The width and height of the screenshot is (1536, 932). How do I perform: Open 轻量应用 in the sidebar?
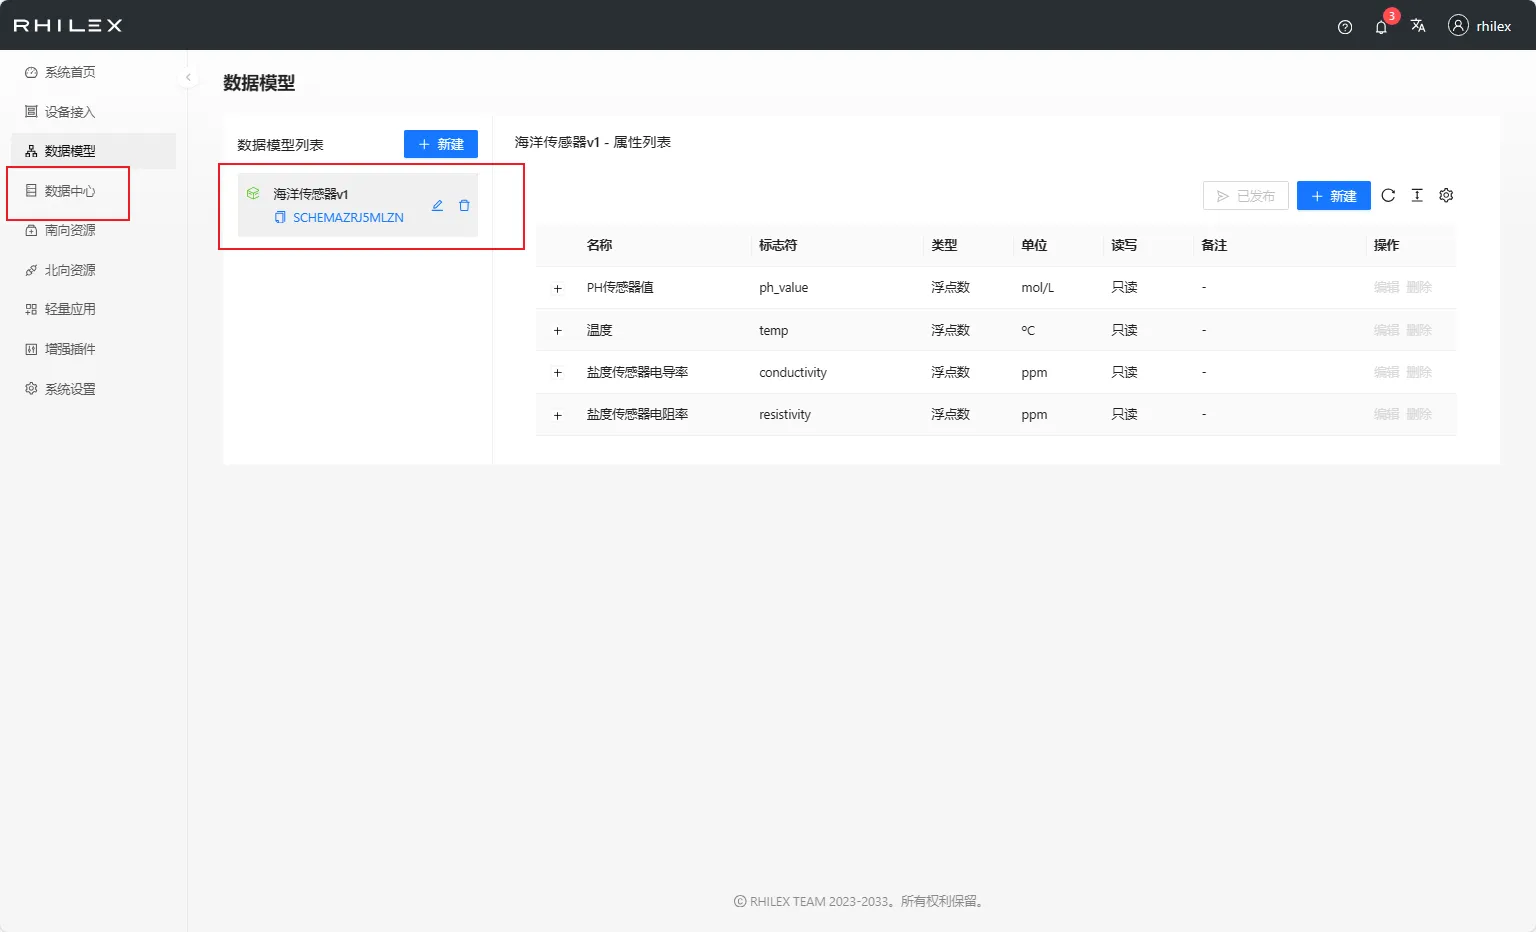94,309
